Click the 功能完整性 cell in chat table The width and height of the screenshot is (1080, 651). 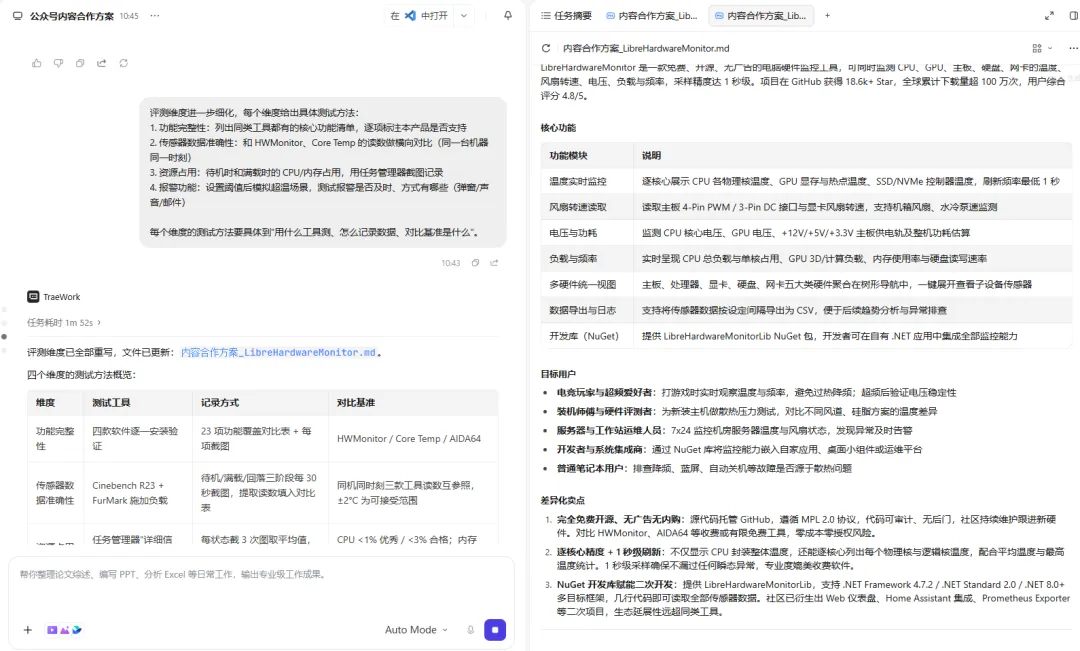click(55, 438)
